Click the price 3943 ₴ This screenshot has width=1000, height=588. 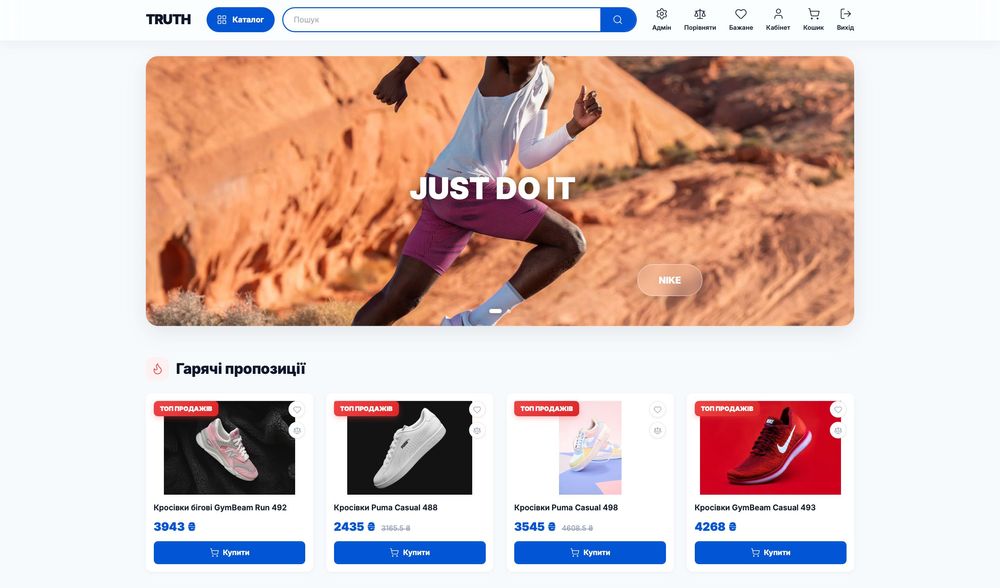click(x=175, y=527)
